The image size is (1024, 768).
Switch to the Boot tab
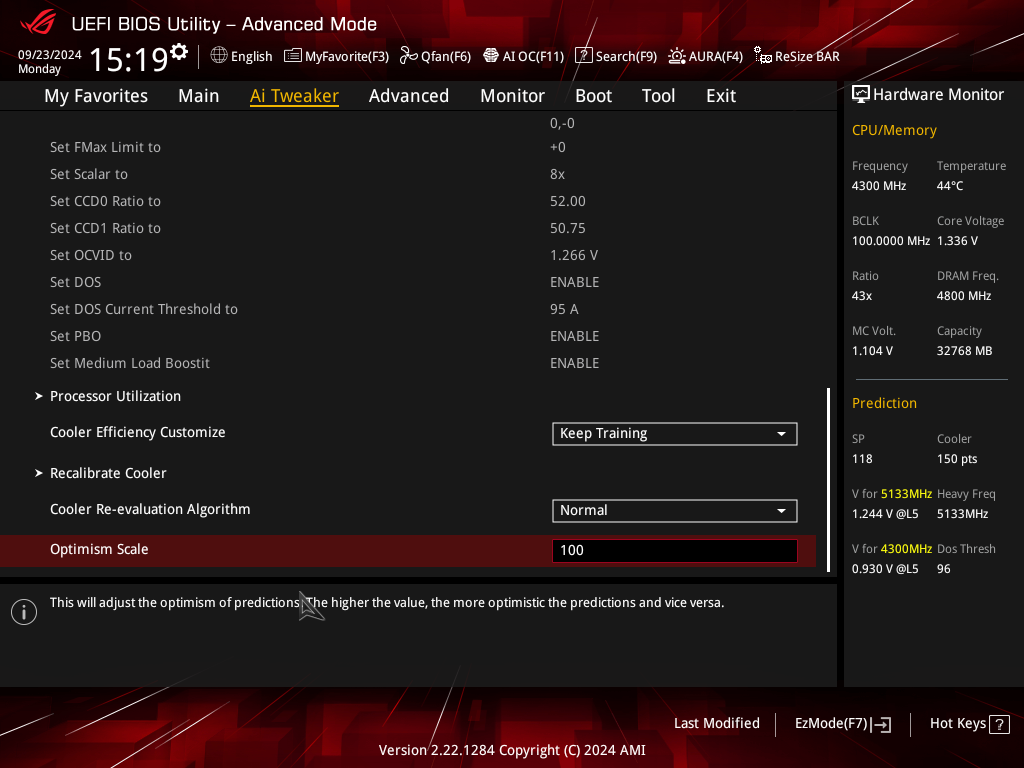tap(594, 96)
